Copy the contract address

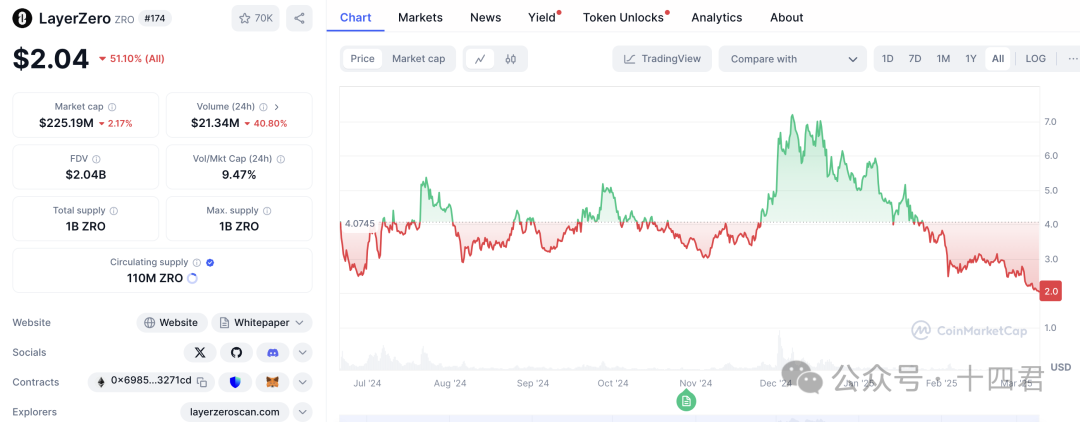(x=201, y=382)
